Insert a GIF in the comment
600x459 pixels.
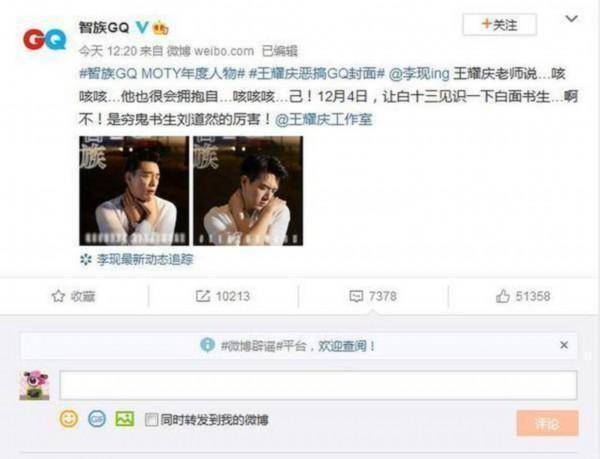(97, 419)
